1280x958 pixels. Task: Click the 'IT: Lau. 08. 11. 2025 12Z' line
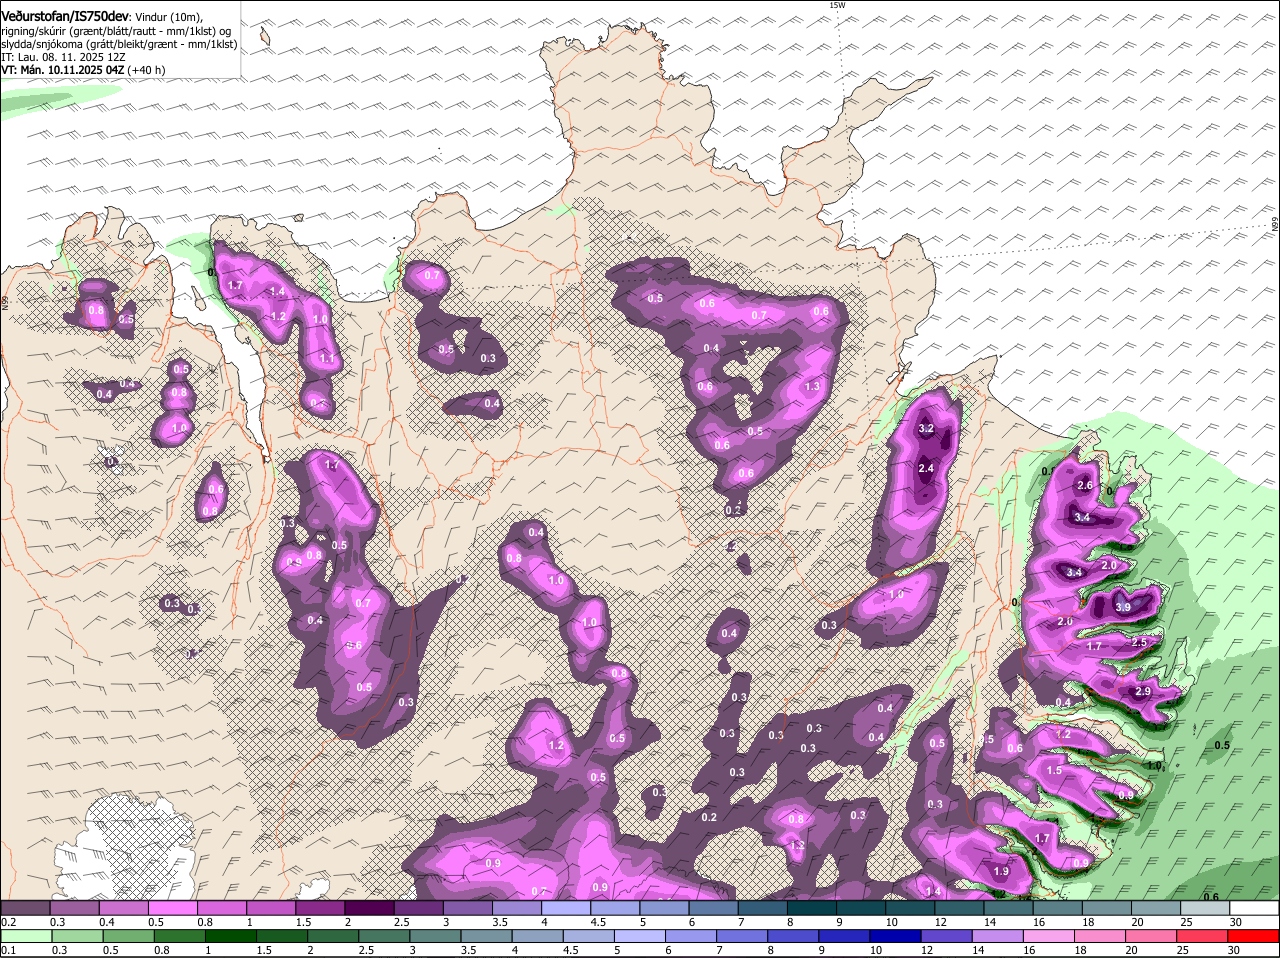63,57
